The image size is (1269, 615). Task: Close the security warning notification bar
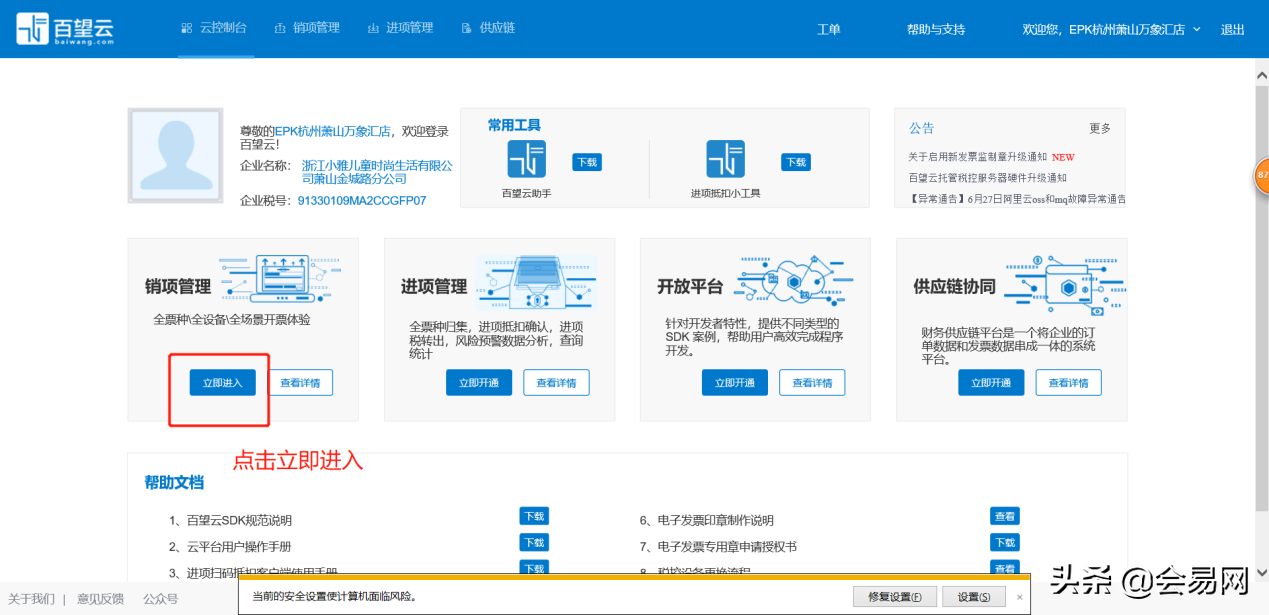(x=1019, y=597)
